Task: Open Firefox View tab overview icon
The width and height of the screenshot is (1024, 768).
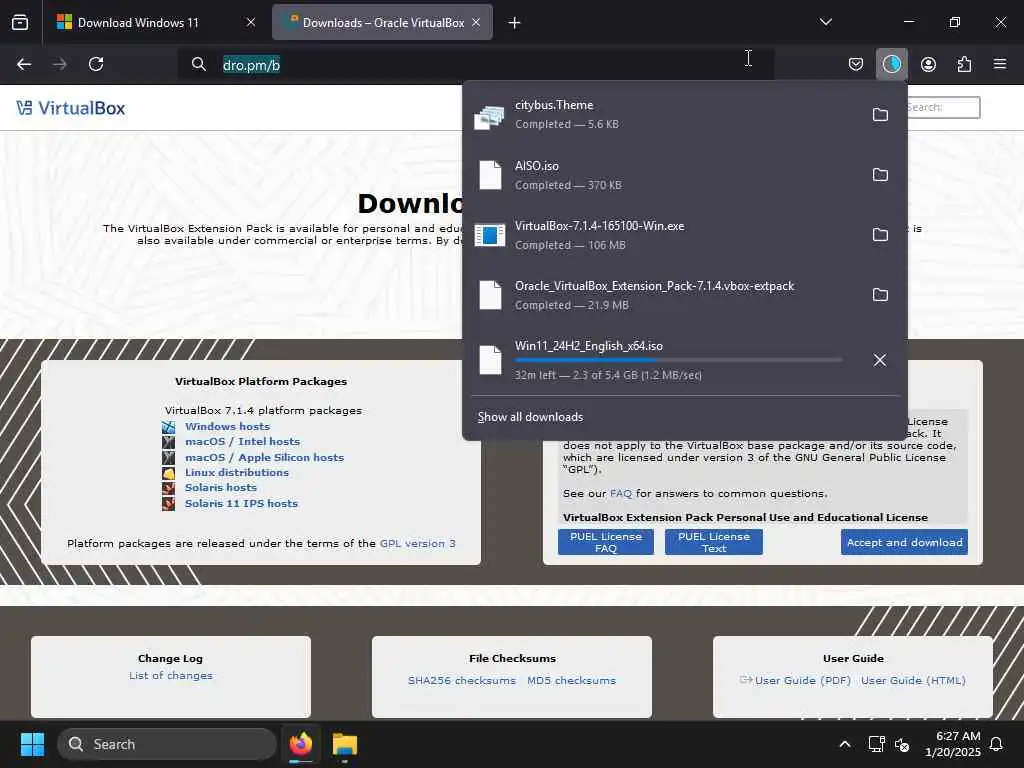Action: [20, 23]
